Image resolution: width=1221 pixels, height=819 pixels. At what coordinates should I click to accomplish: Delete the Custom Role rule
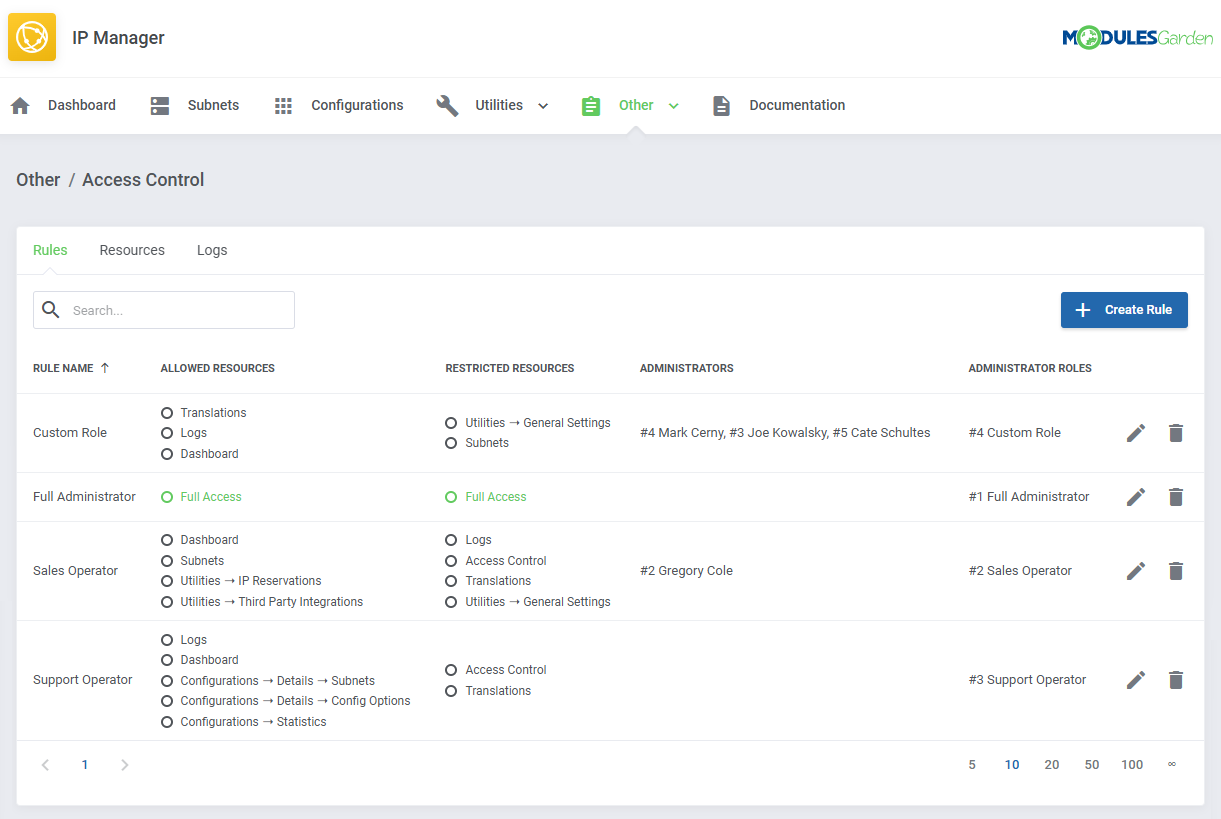(x=1176, y=433)
